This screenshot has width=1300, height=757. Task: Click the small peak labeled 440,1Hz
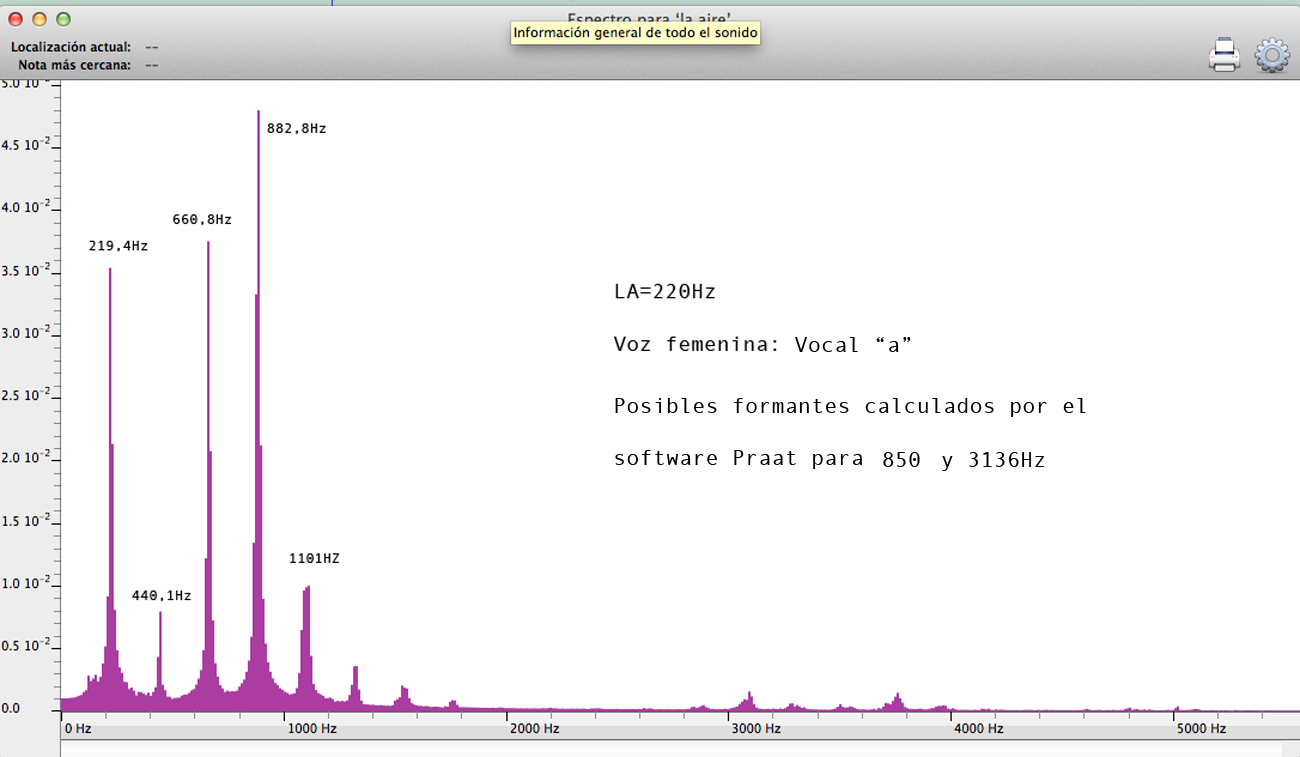click(160, 650)
